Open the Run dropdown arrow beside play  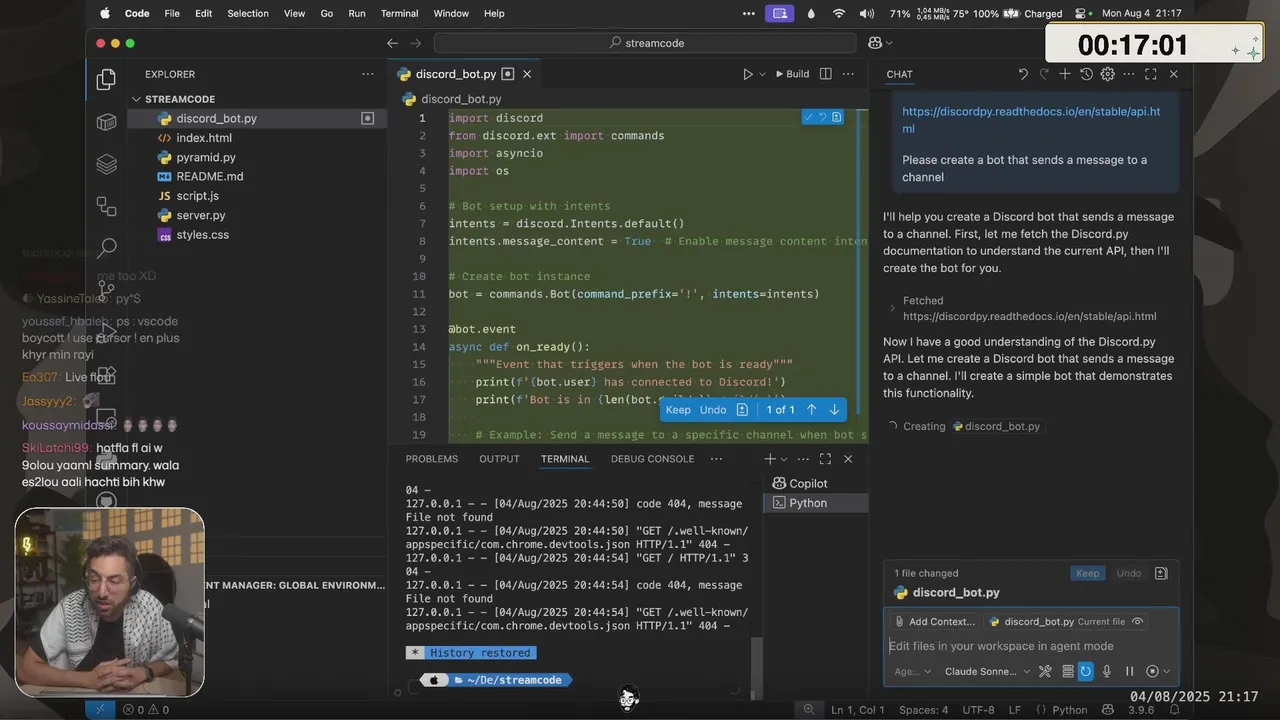762,74
